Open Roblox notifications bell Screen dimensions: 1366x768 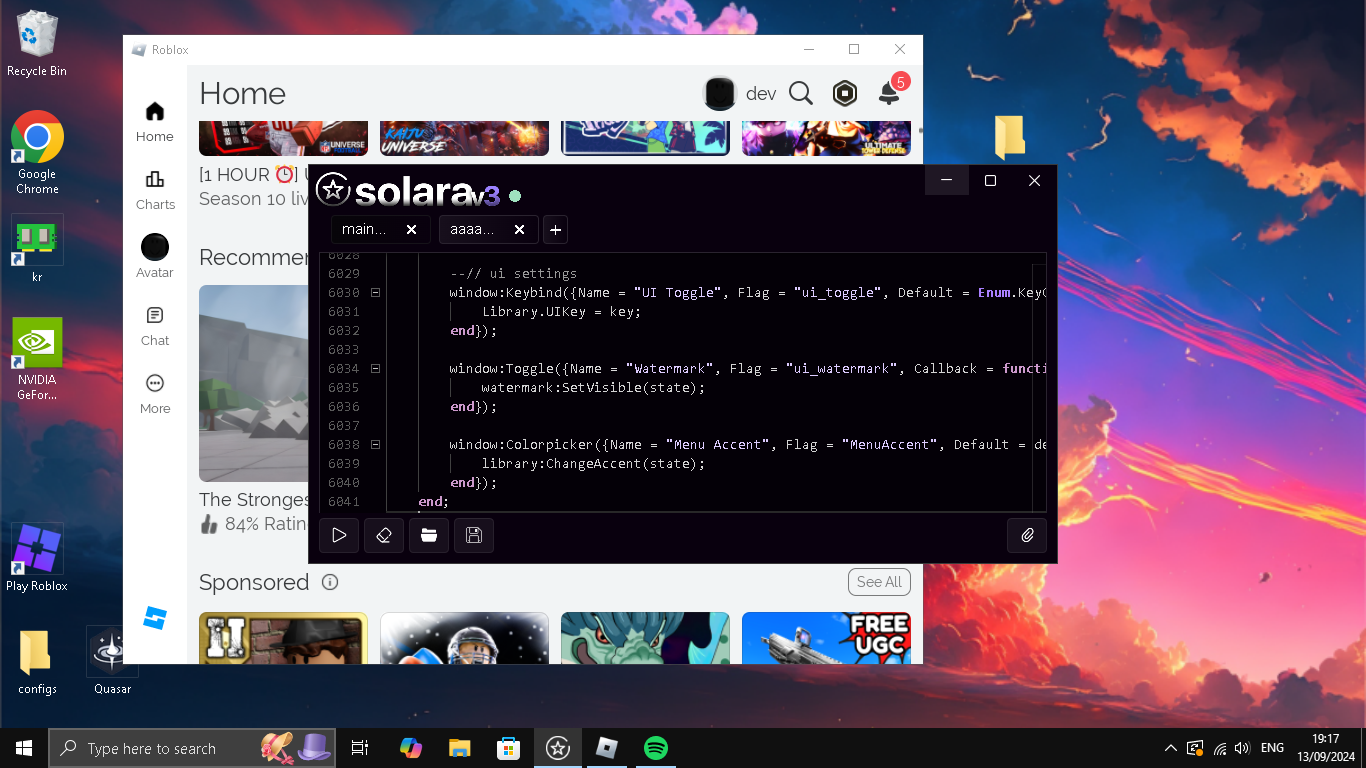tap(889, 92)
